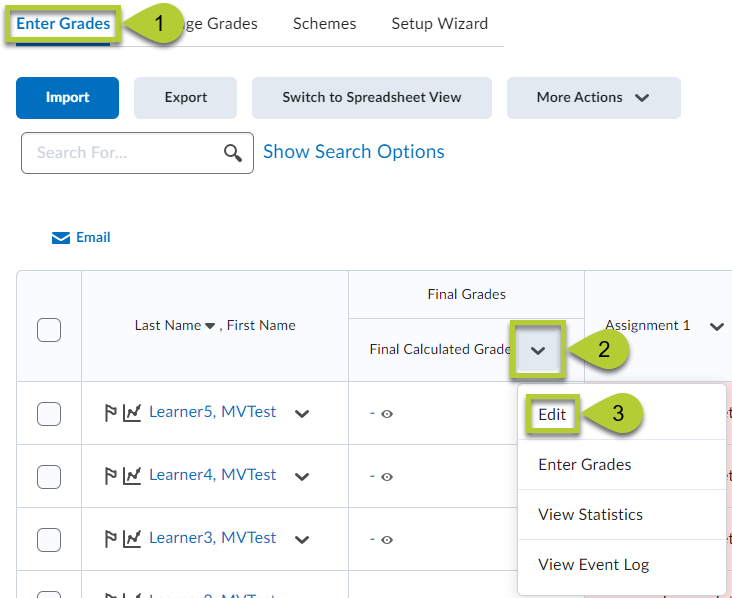Viewport: 732px width, 598px height.
Task: Choose Edit from the dropdown menu
Action: 552,414
